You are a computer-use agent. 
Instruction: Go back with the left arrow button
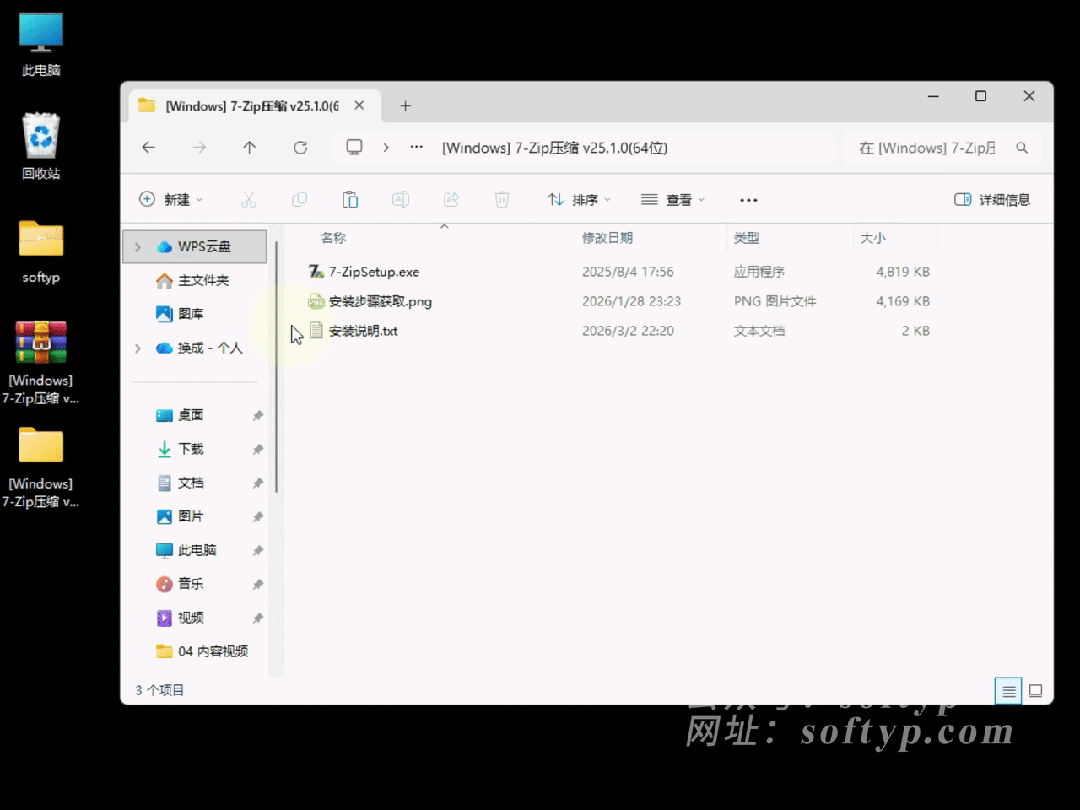(149, 147)
